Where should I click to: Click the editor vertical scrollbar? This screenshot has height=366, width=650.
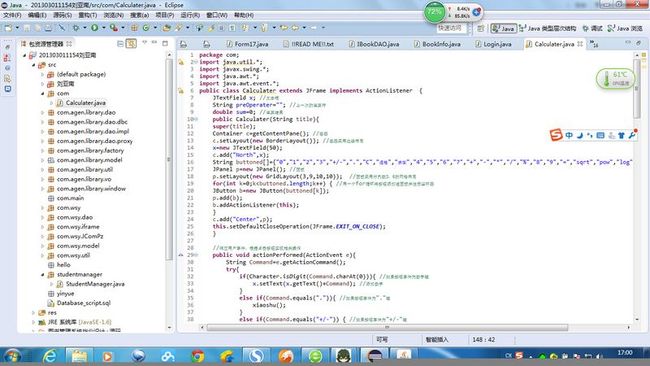(637, 88)
